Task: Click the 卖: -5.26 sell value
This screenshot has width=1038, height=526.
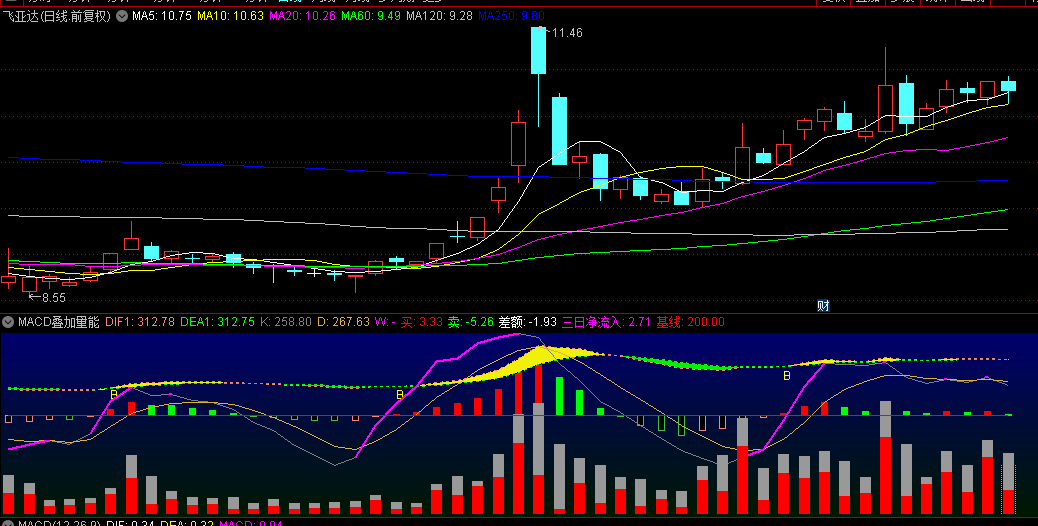Action: (x=471, y=322)
